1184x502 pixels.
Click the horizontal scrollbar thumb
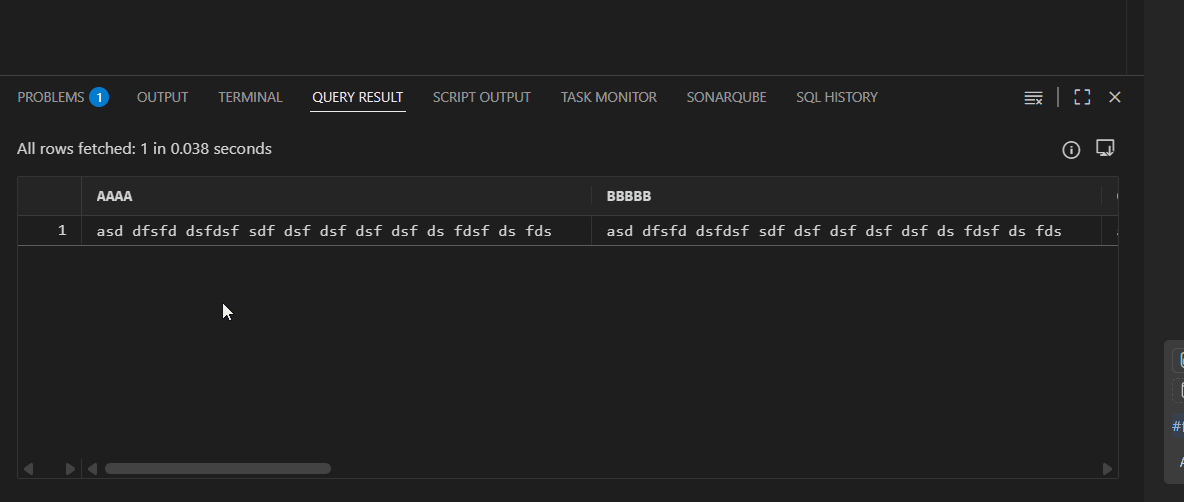(x=217, y=469)
